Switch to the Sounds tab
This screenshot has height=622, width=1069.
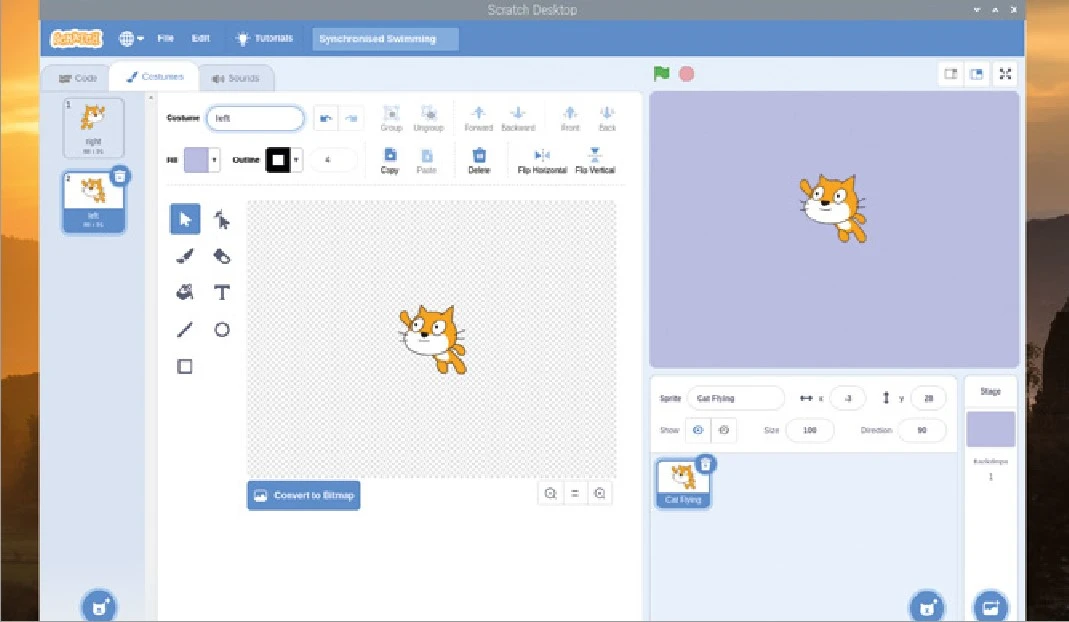click(236, 78)
